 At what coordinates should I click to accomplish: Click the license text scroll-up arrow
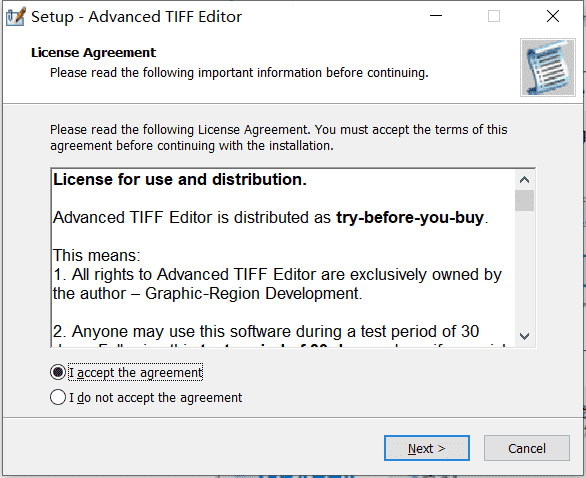pyautogui.click(x=524, y=180)
